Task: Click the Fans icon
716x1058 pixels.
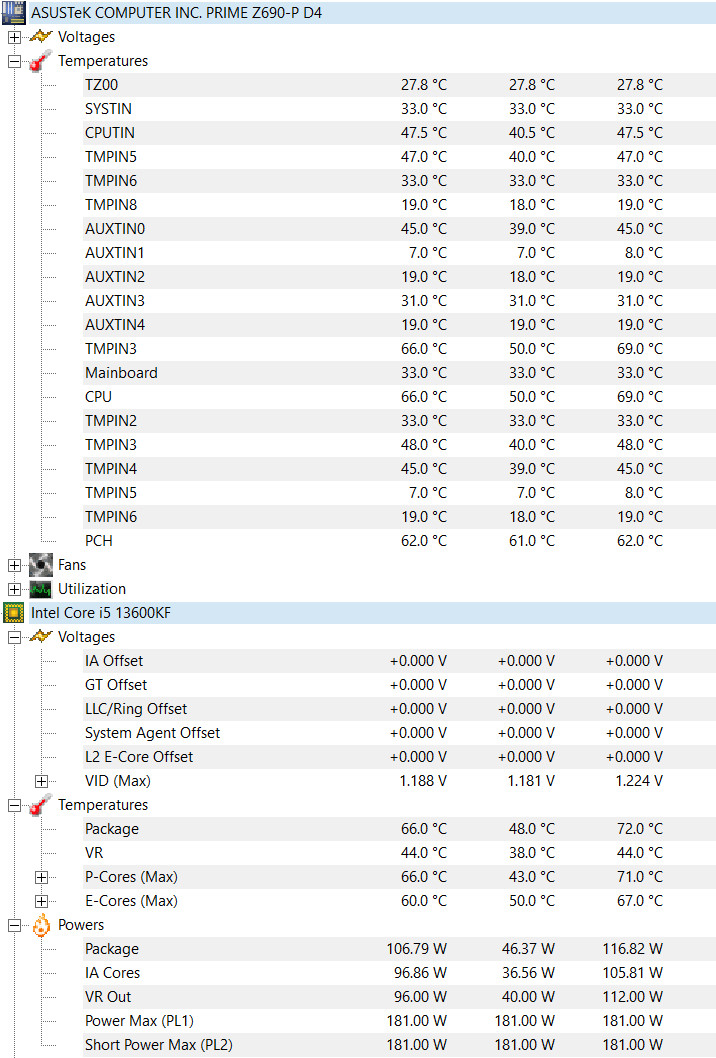Action: tap(41, 565)
